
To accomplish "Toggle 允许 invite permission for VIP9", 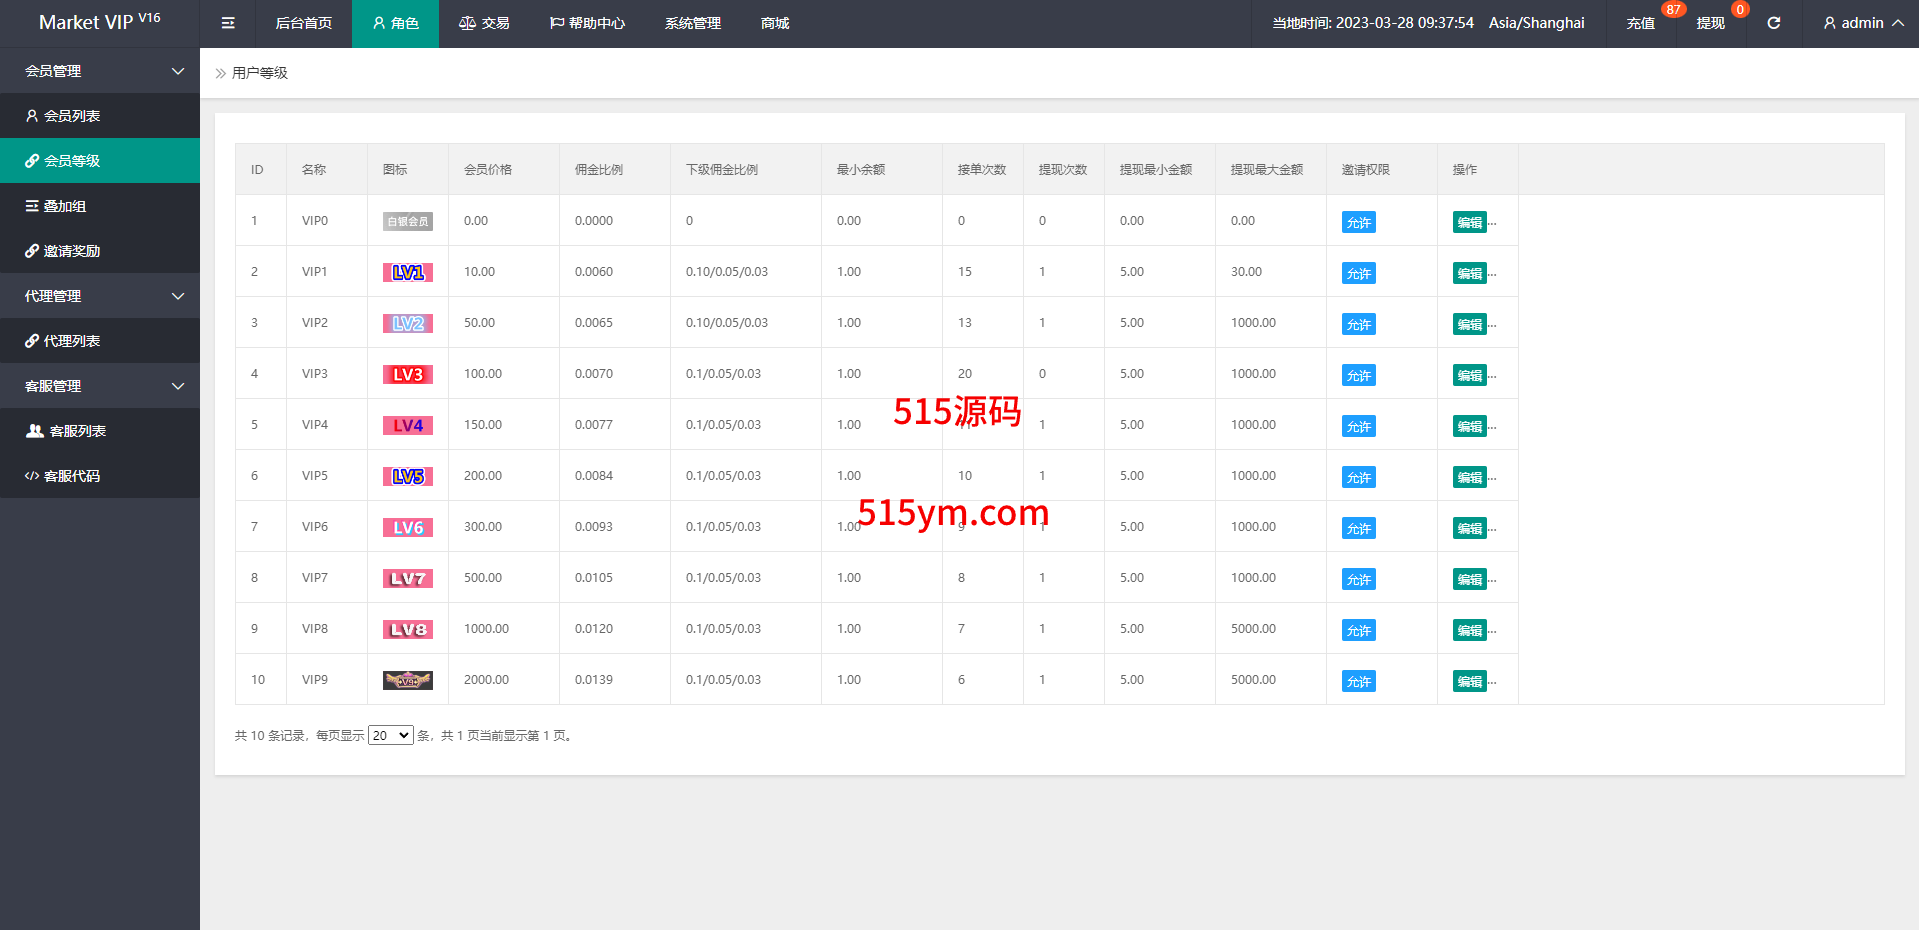I will click(x=1358, y=681).
